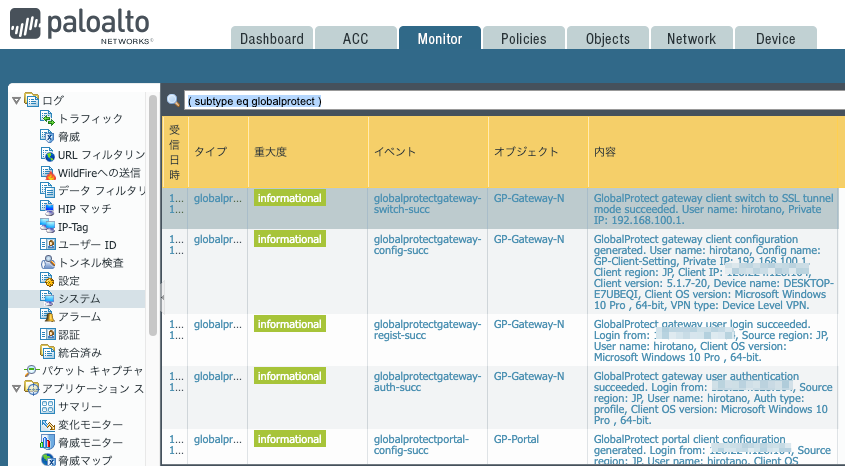
Task: Open the Threat monitor (脅威モニター) icon
Action: coord(47,442)
